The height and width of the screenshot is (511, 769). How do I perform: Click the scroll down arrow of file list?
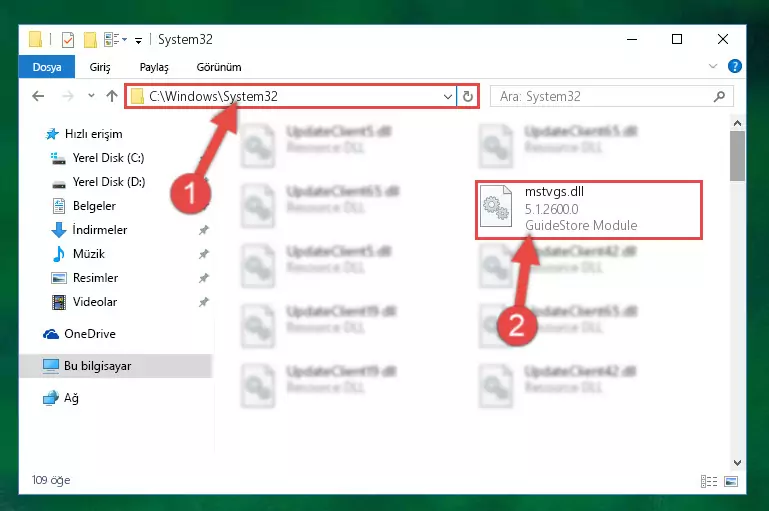[737, 462]
